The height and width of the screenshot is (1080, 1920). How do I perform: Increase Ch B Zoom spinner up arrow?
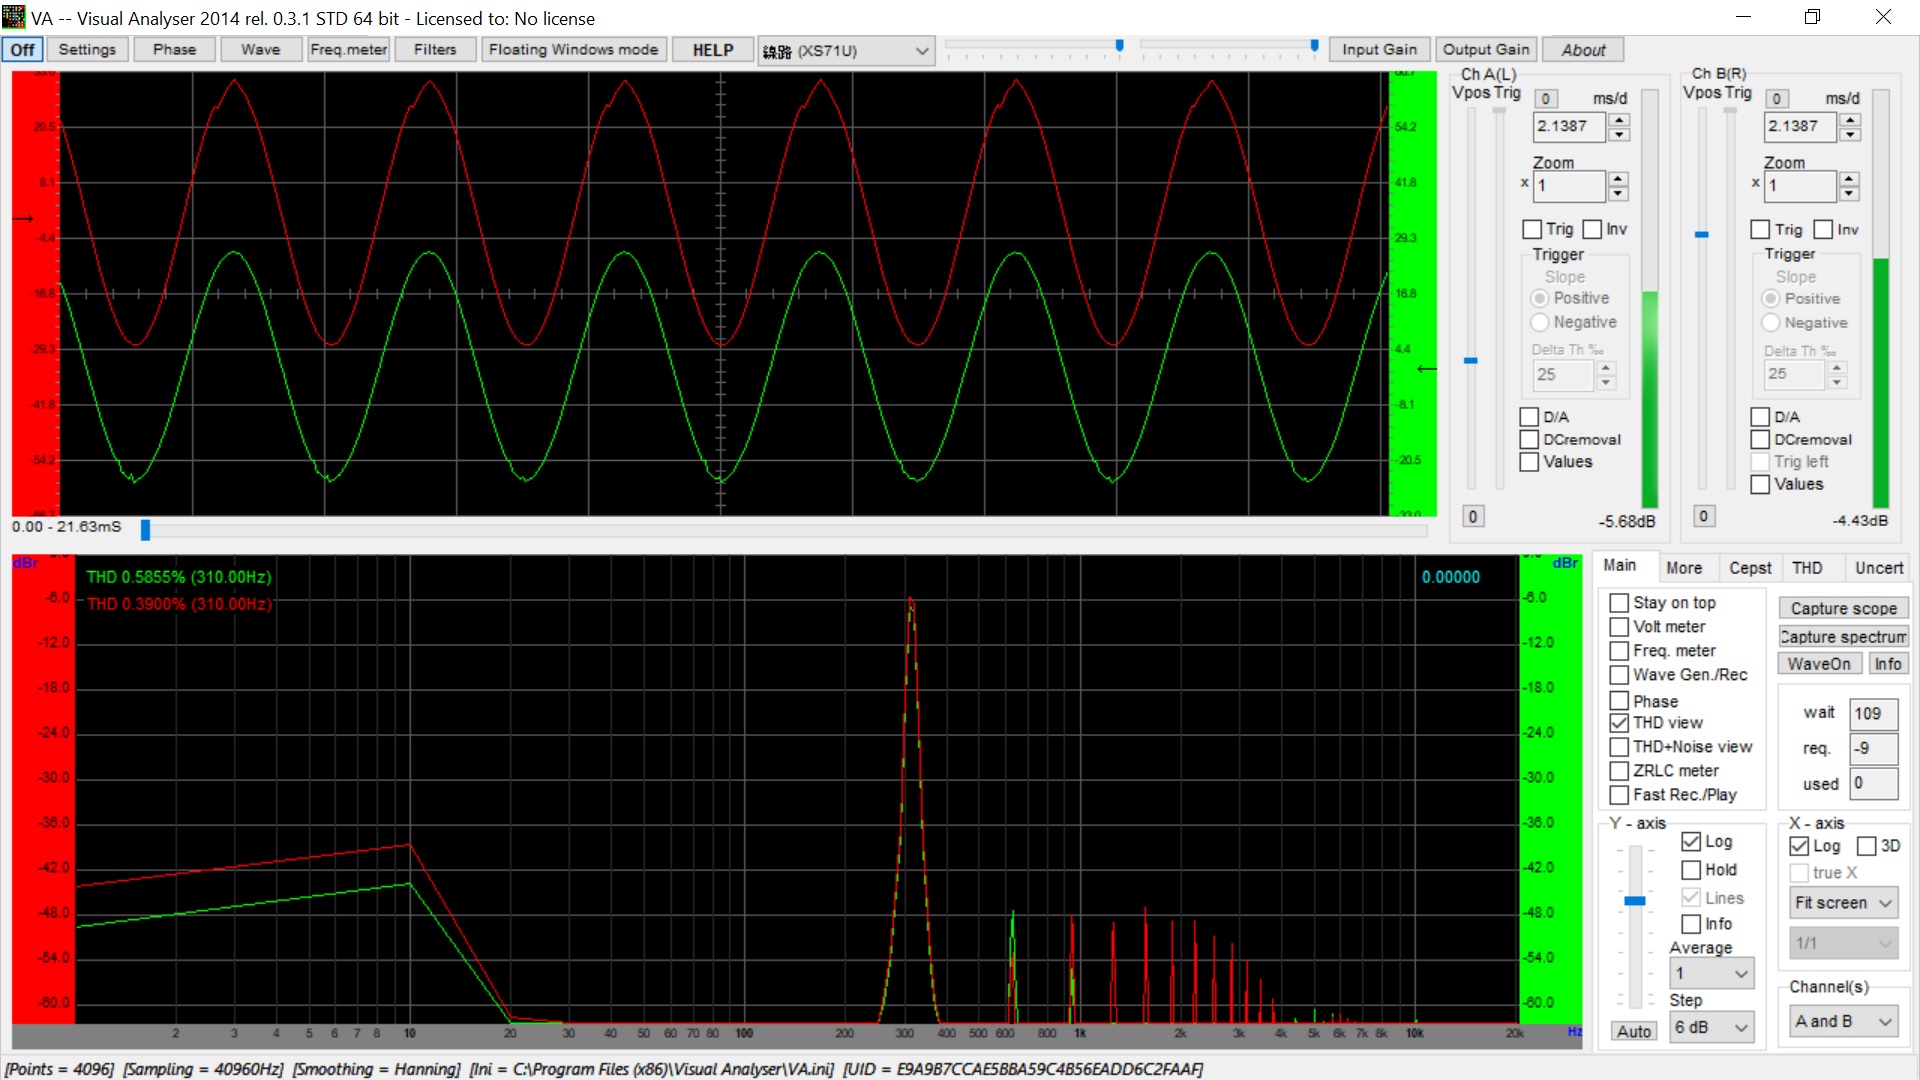tap(1849, 179)
